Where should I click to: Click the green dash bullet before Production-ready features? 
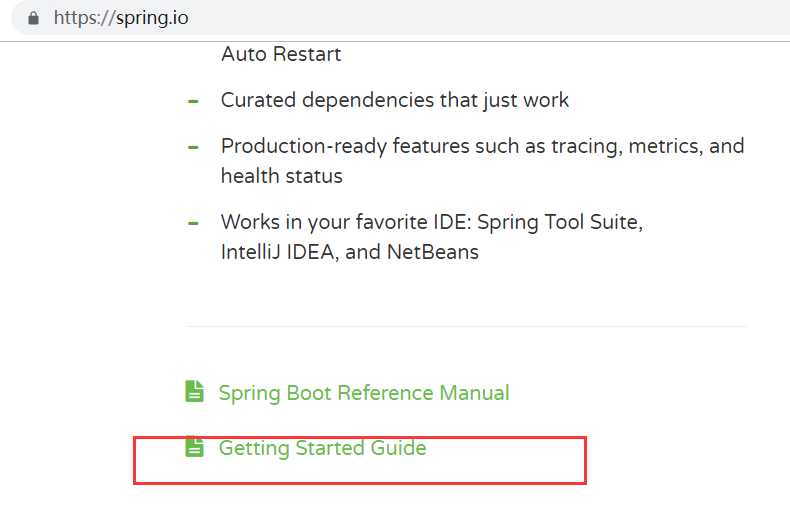pos(193,148)
